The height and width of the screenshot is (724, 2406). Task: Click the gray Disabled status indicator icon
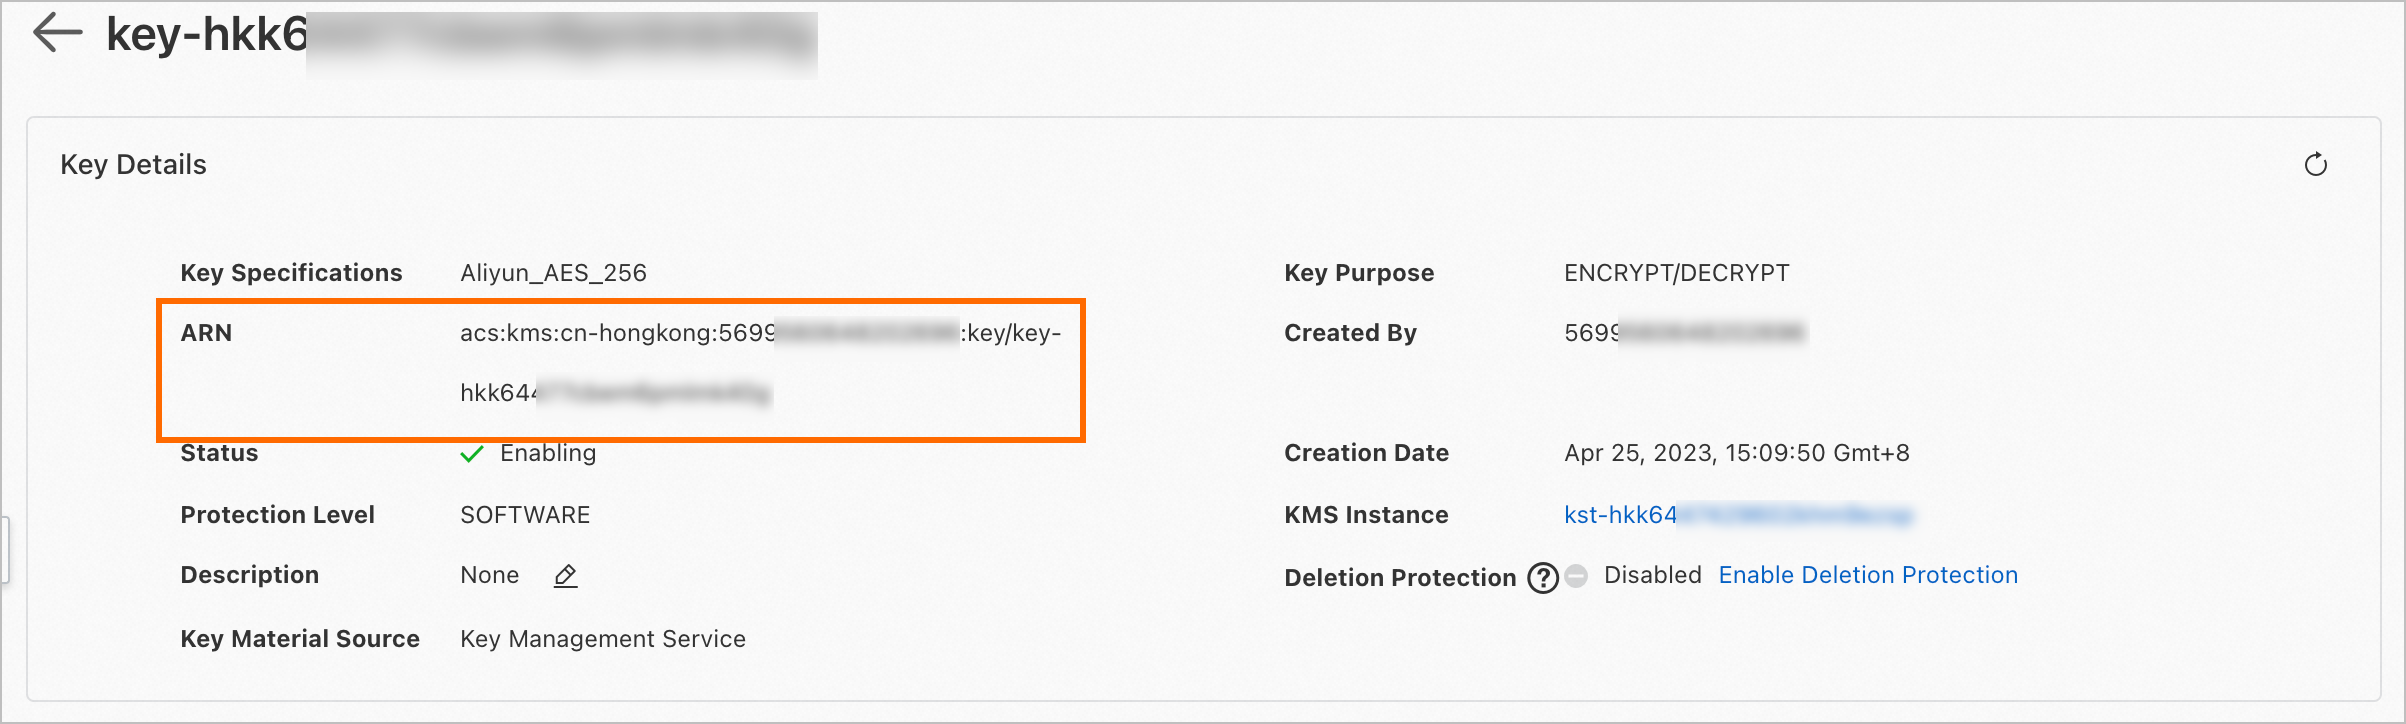pyautogui.click(x=1576, y=576)
